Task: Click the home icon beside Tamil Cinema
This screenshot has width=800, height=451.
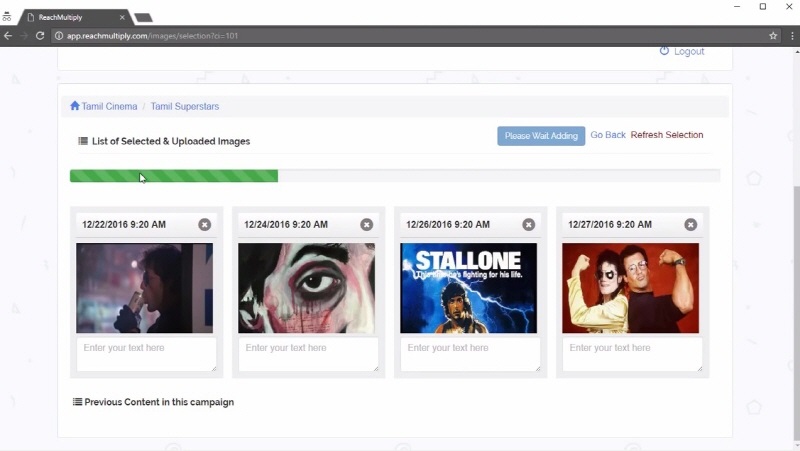Action: [75, 106]
